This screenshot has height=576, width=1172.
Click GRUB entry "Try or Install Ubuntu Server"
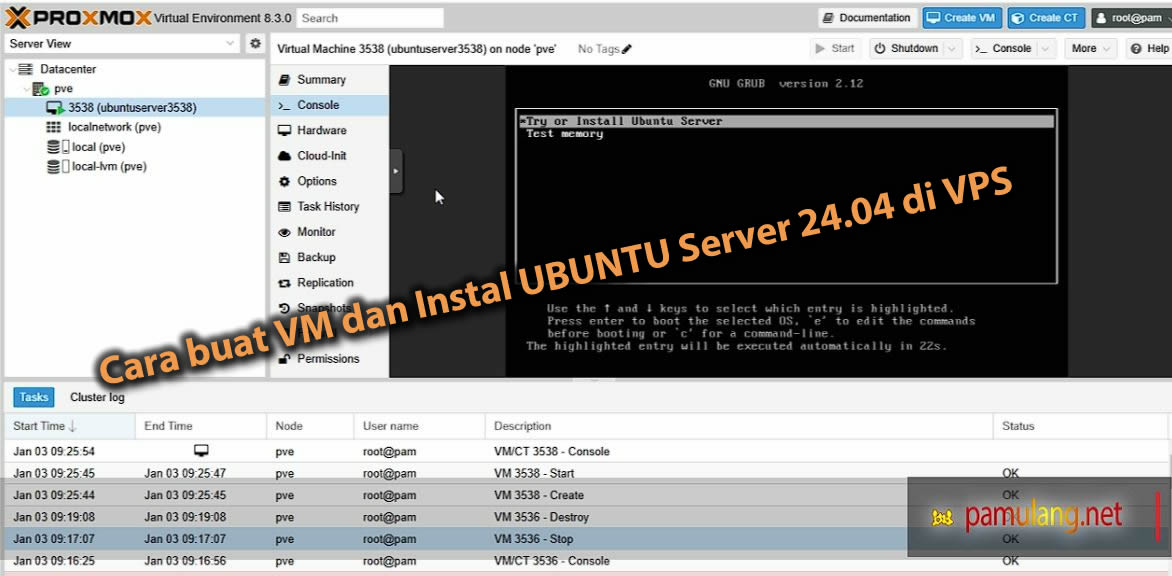pyautogui.click(x=786, y=121)
